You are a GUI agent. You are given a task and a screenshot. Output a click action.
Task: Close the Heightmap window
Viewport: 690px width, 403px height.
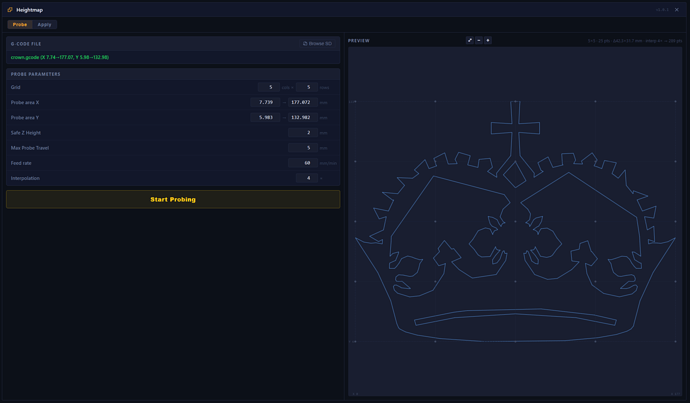(677, 10)
